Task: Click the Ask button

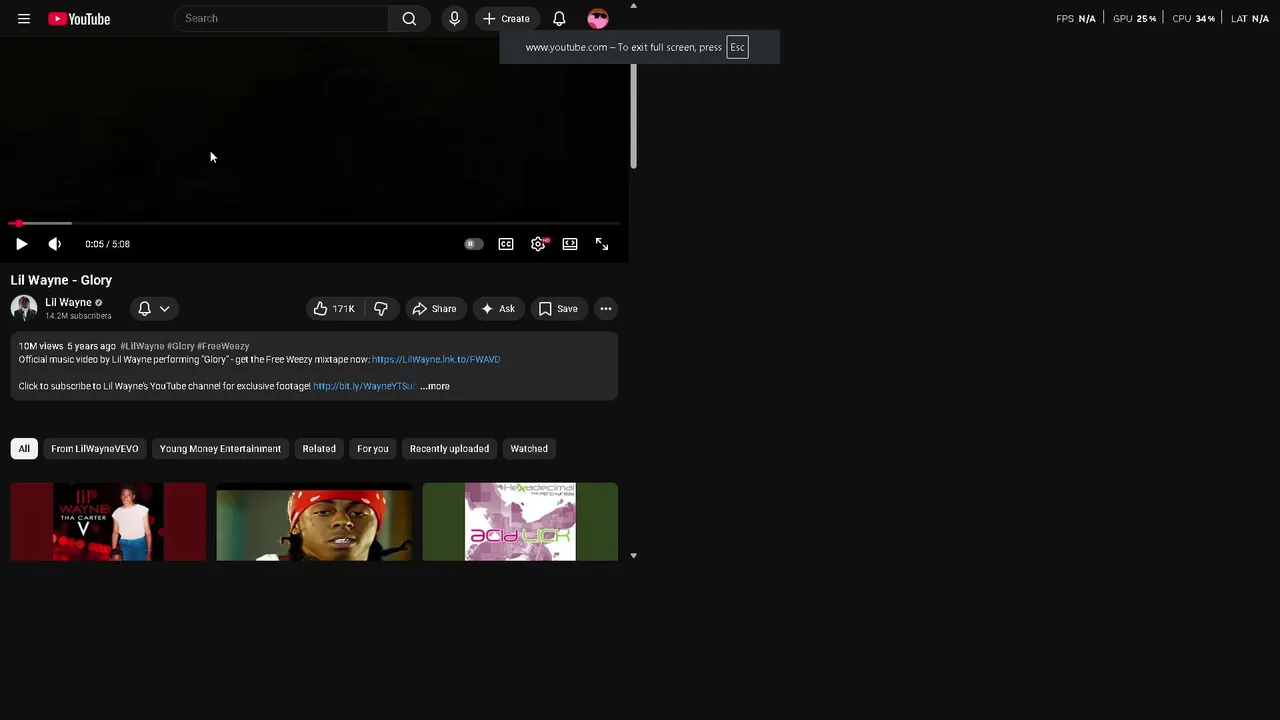Action: [498, 309]
